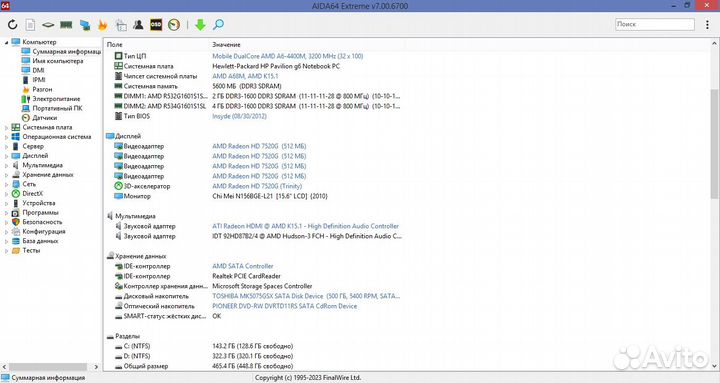Sort by the Значение column header

click(226, 45)
